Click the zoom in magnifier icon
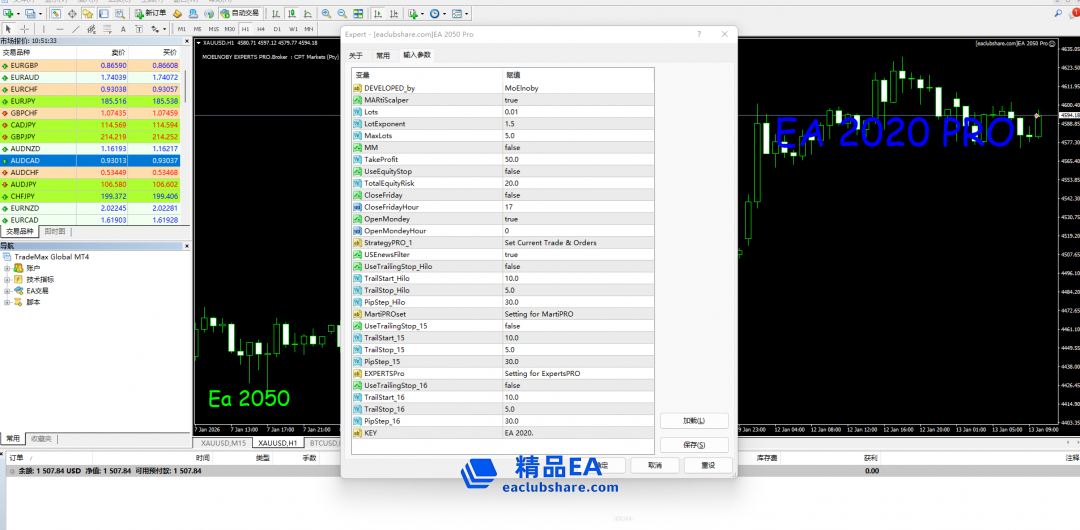Image resolution: width=1080 pixels, height=530 pixels. [327, 14]
